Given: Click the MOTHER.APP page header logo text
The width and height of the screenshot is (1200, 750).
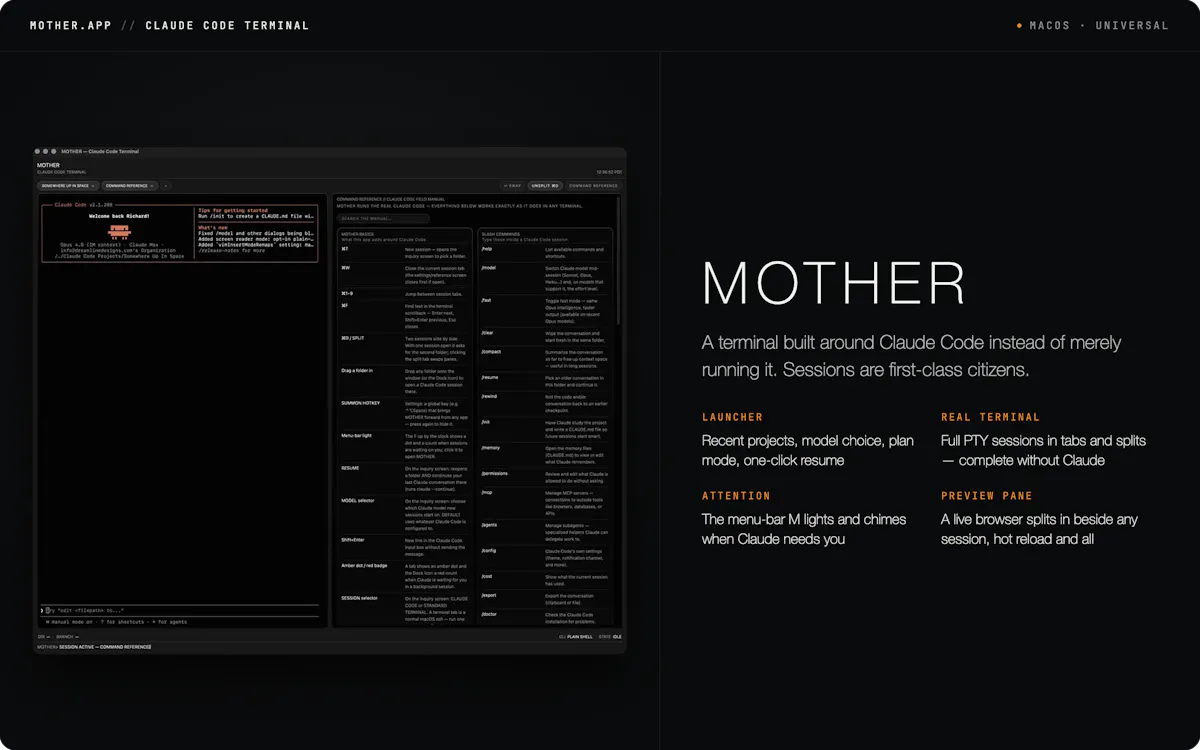Looking at the screenshot, I should click(x=71, y=25).
